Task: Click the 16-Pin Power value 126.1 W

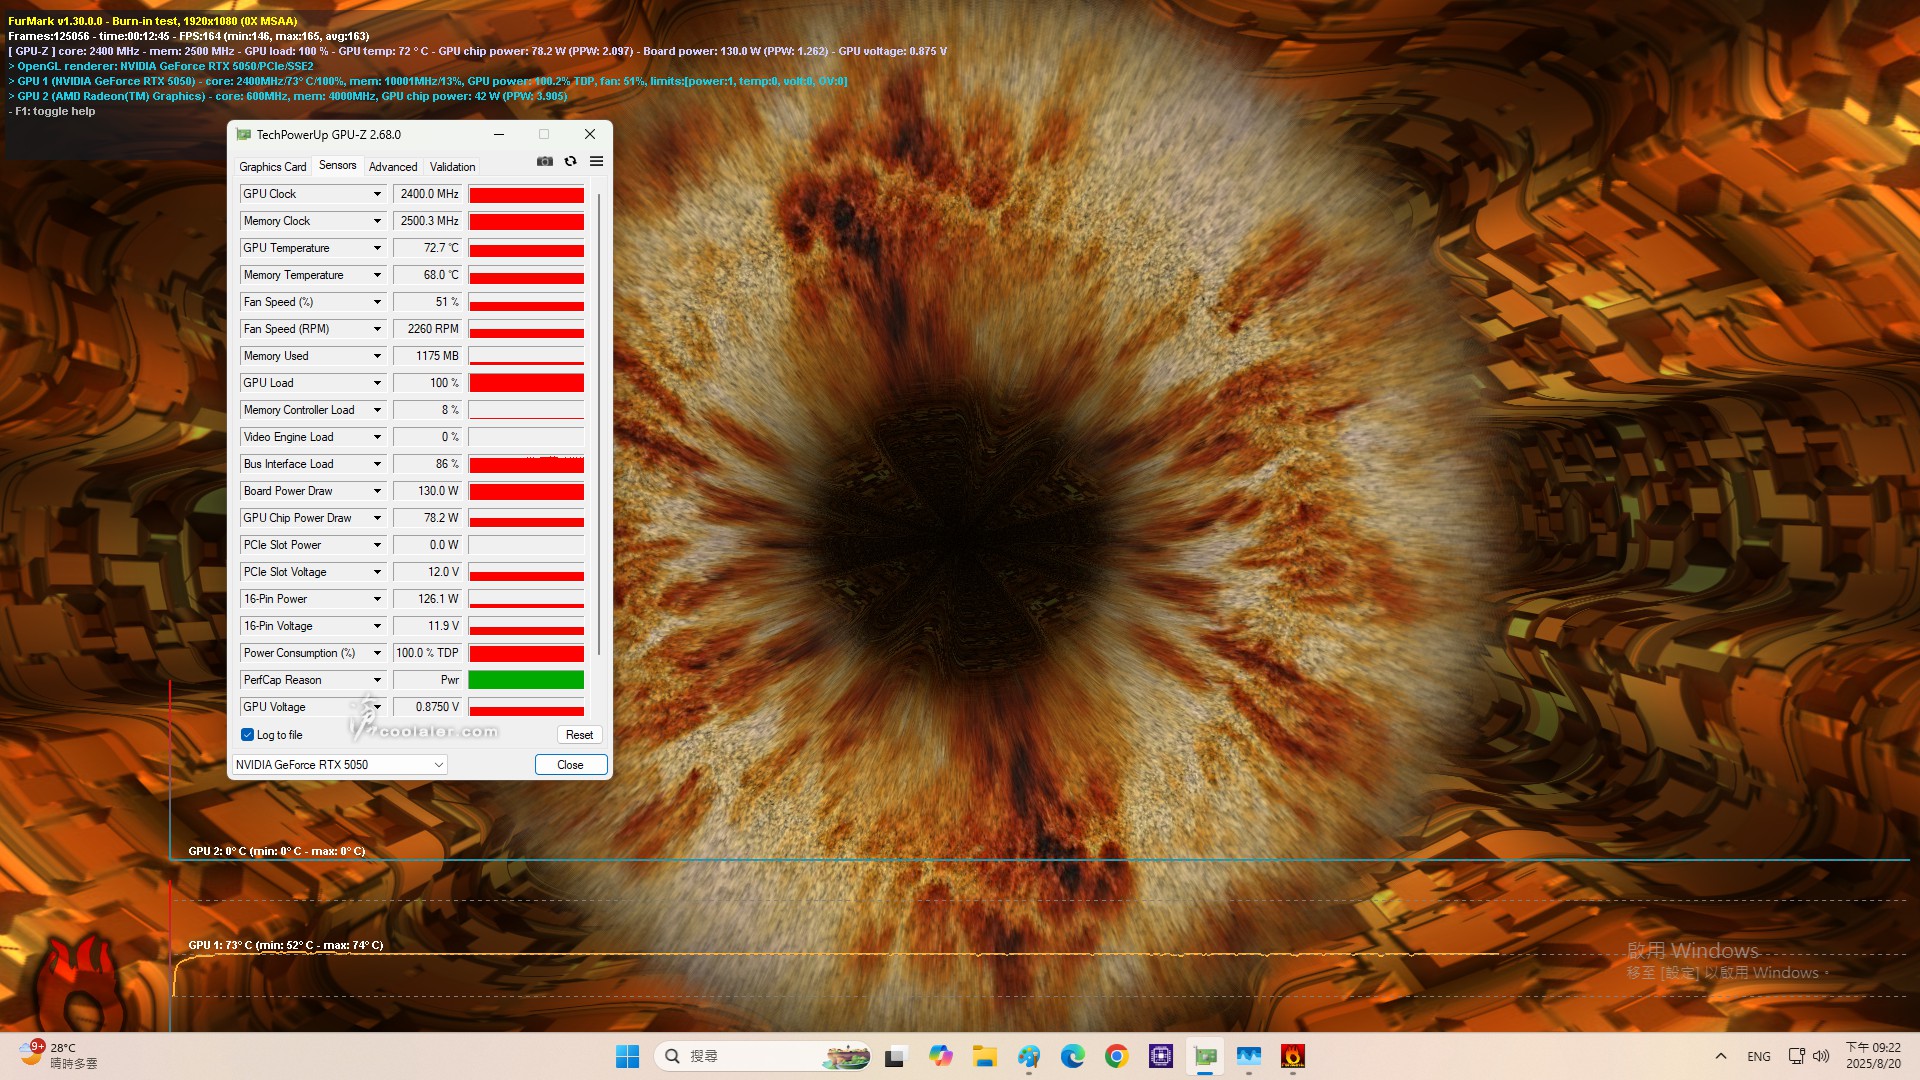Action: click(428, 599)
